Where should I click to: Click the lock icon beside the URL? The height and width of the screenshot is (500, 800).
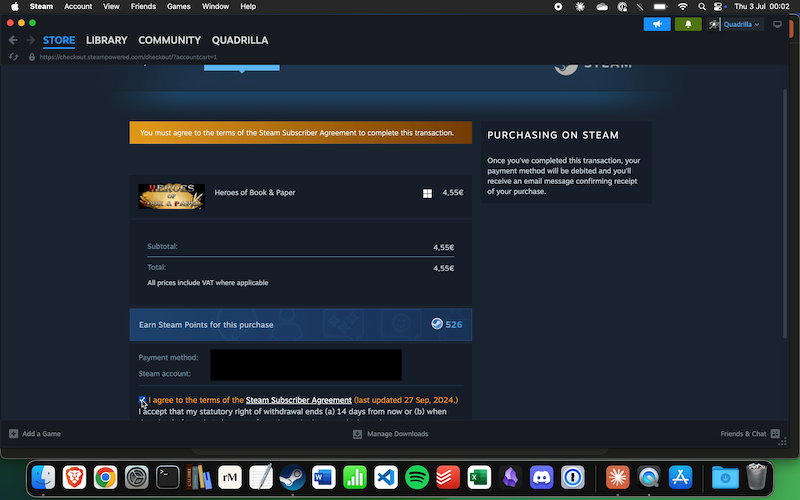[x=32, y=57]
